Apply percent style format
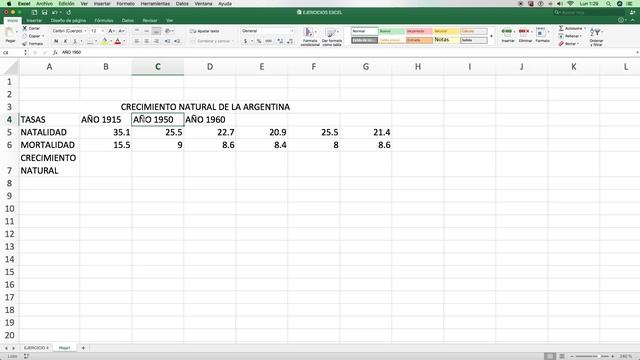 point(259,41)
